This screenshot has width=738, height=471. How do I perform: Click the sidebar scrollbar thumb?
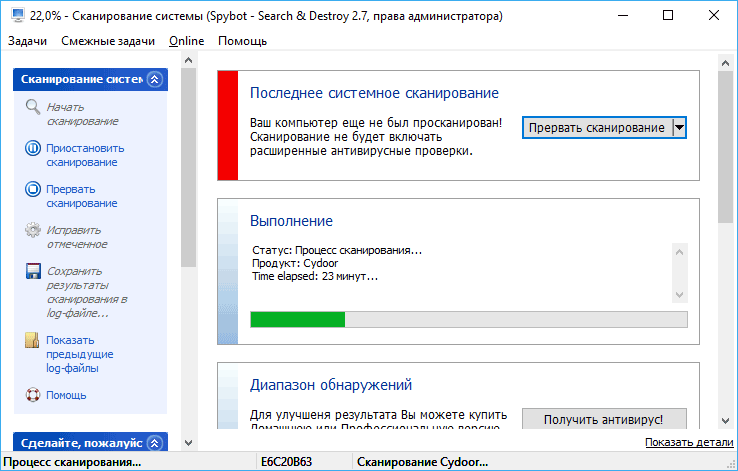(x=189, y=168)
